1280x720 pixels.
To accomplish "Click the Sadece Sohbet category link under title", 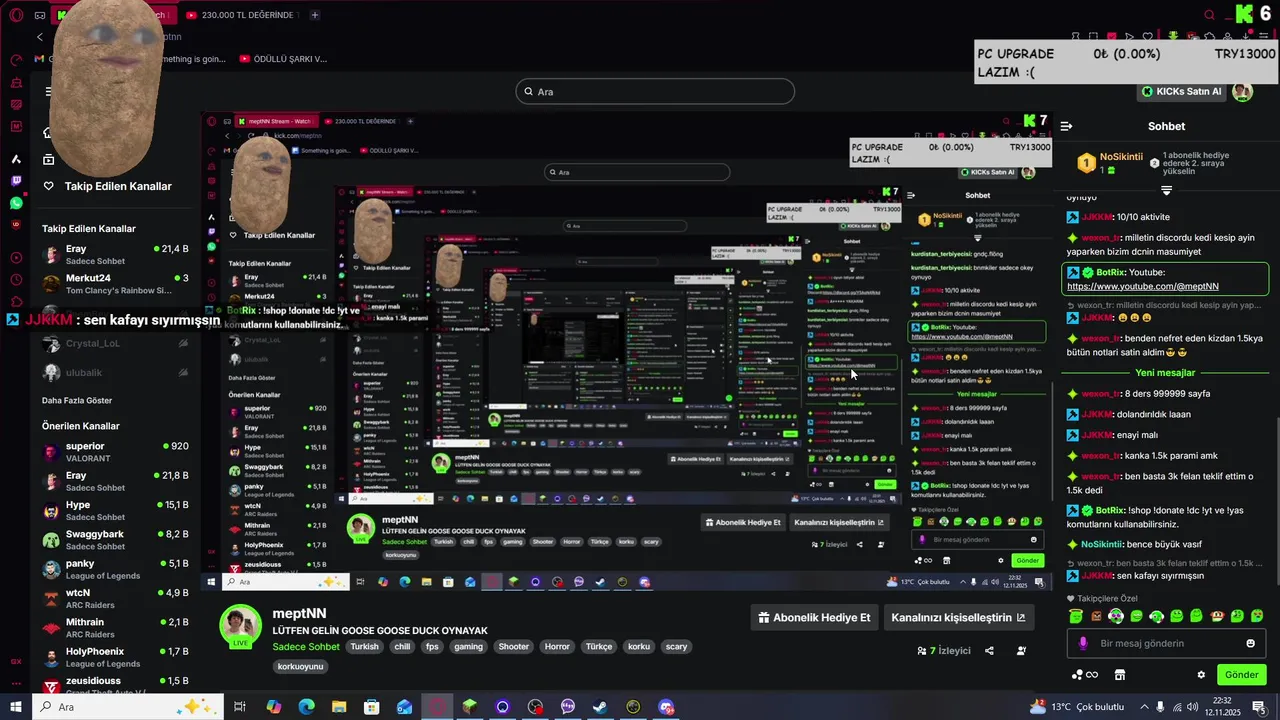I will [x=306, y=646].
